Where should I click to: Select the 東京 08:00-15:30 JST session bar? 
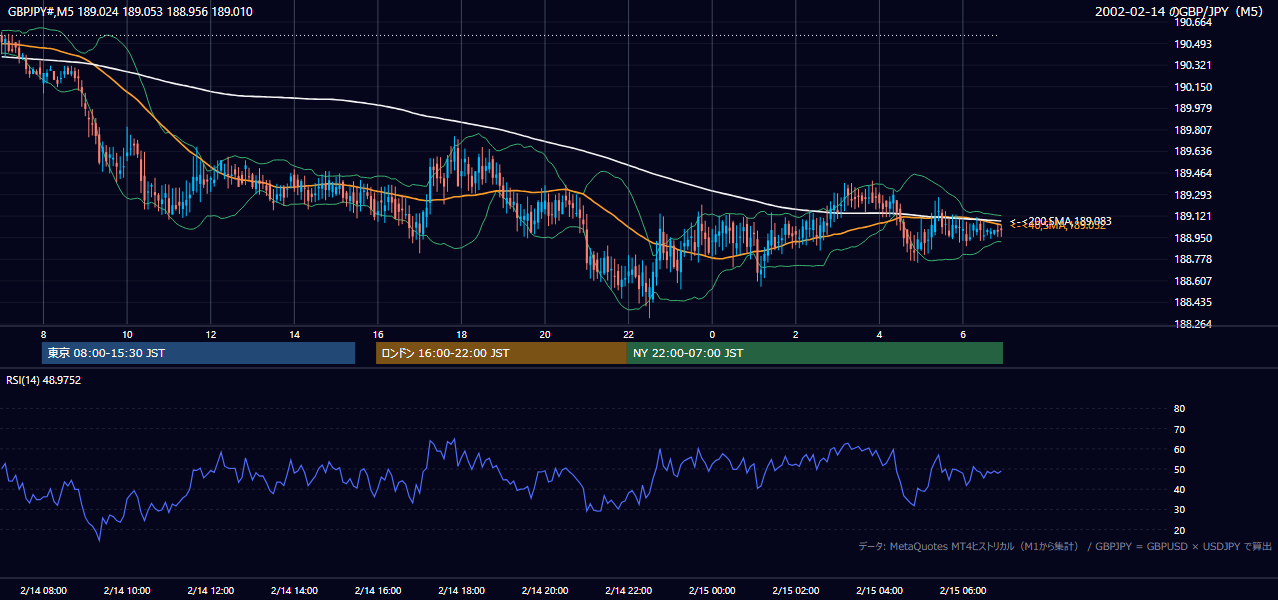tap(199, 353)
